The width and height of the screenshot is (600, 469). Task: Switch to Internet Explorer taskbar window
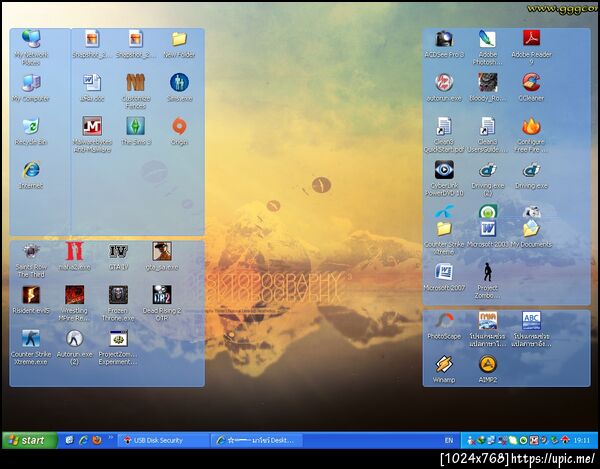click(257, 441)
